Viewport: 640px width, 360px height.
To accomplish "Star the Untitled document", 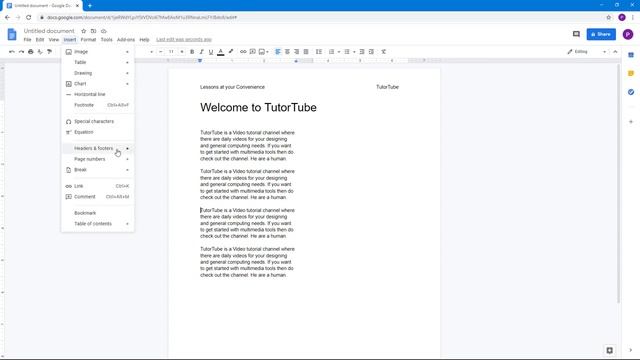I will (x=84, y=31).
